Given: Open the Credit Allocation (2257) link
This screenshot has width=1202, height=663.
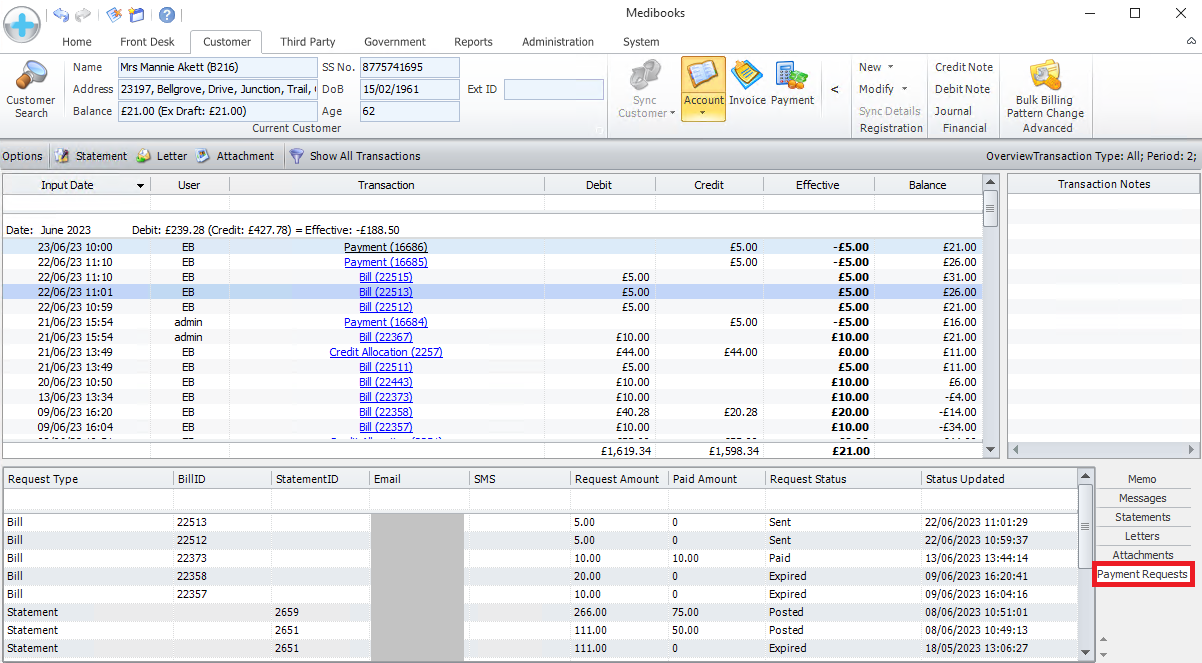Looking at the screenshot, I should (x=385, y=352).
